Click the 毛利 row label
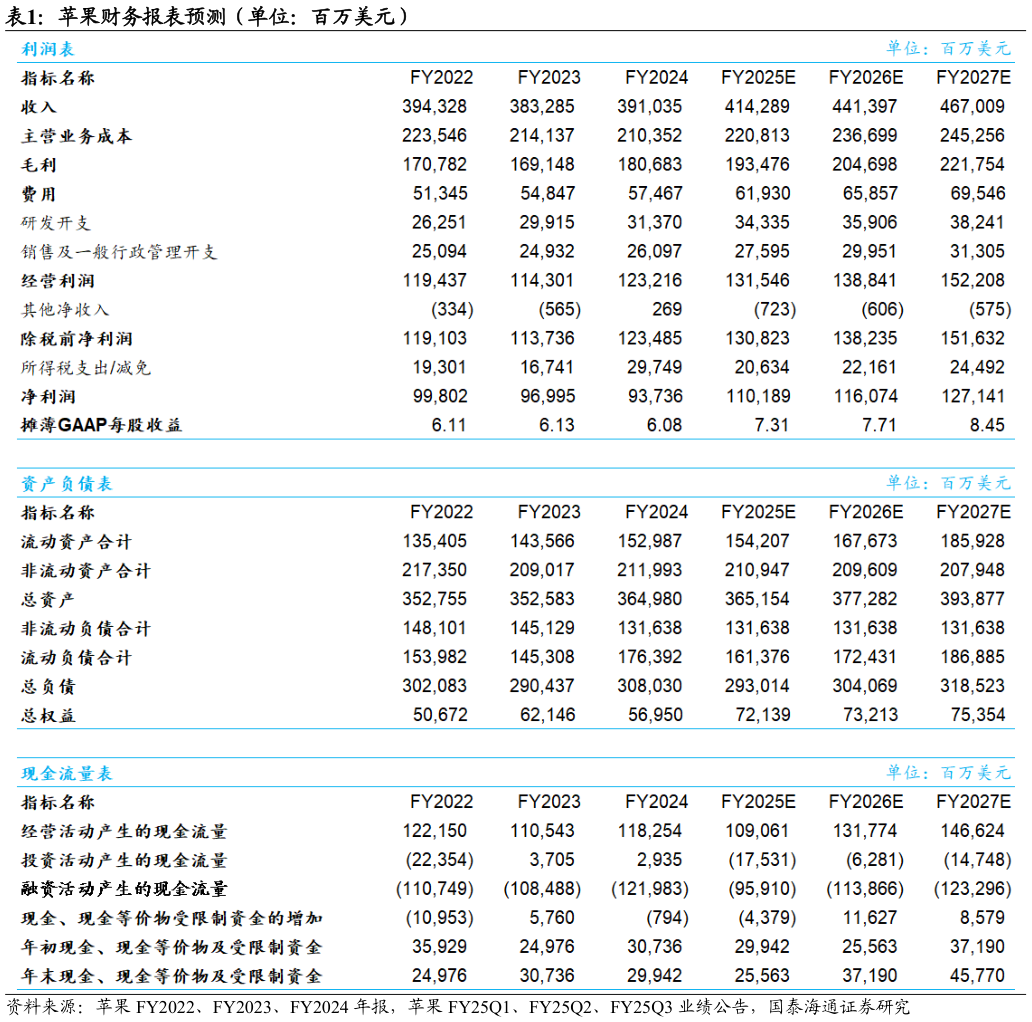Image resolution: width=1032 pixels, height=1022 pixels. pyautogui.click(x=39, y=165)
